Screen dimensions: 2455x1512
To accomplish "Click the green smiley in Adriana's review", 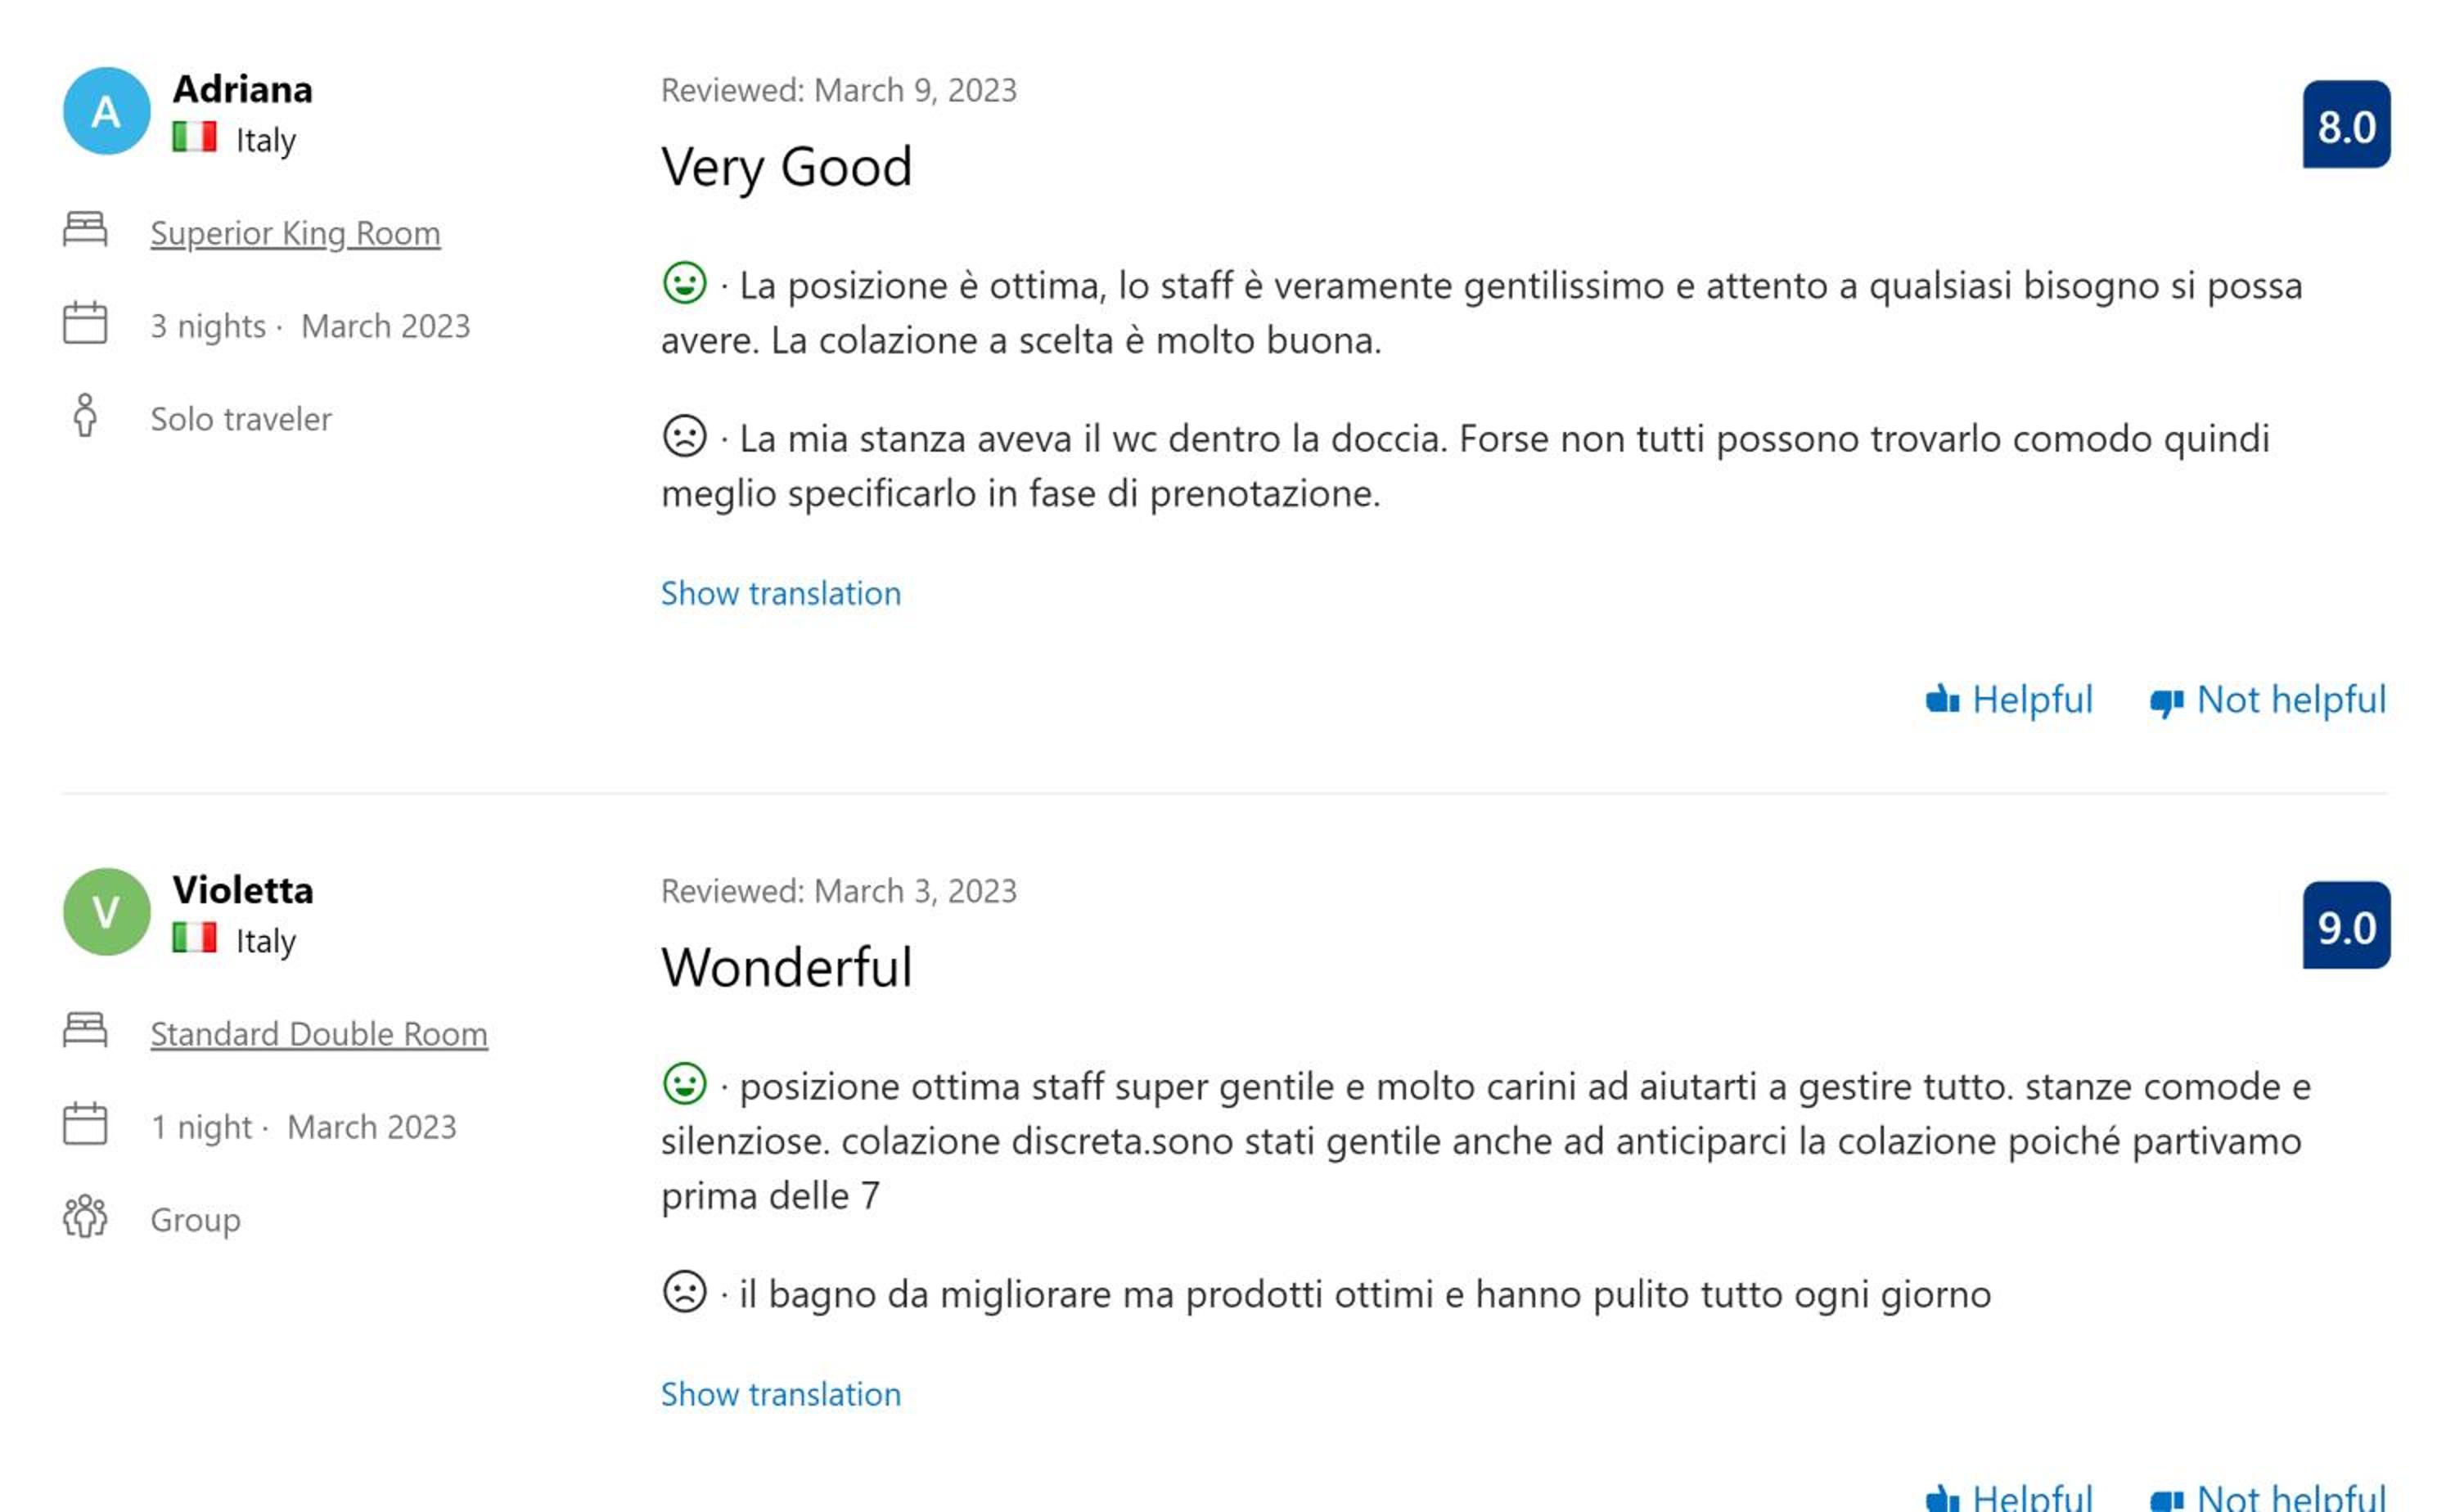I will [x=685, y=283].
